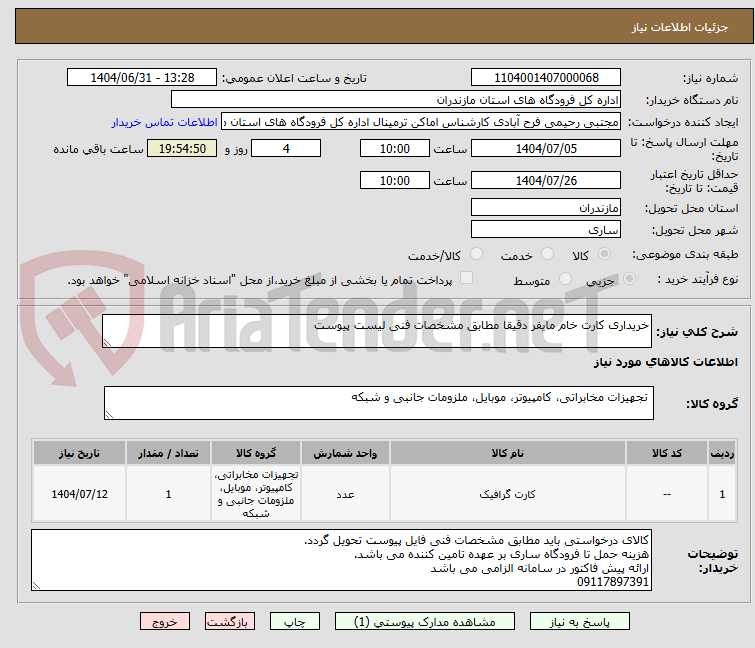
Task: Click the 'تعداد / مقدار' column header
Action: (168, 453)
